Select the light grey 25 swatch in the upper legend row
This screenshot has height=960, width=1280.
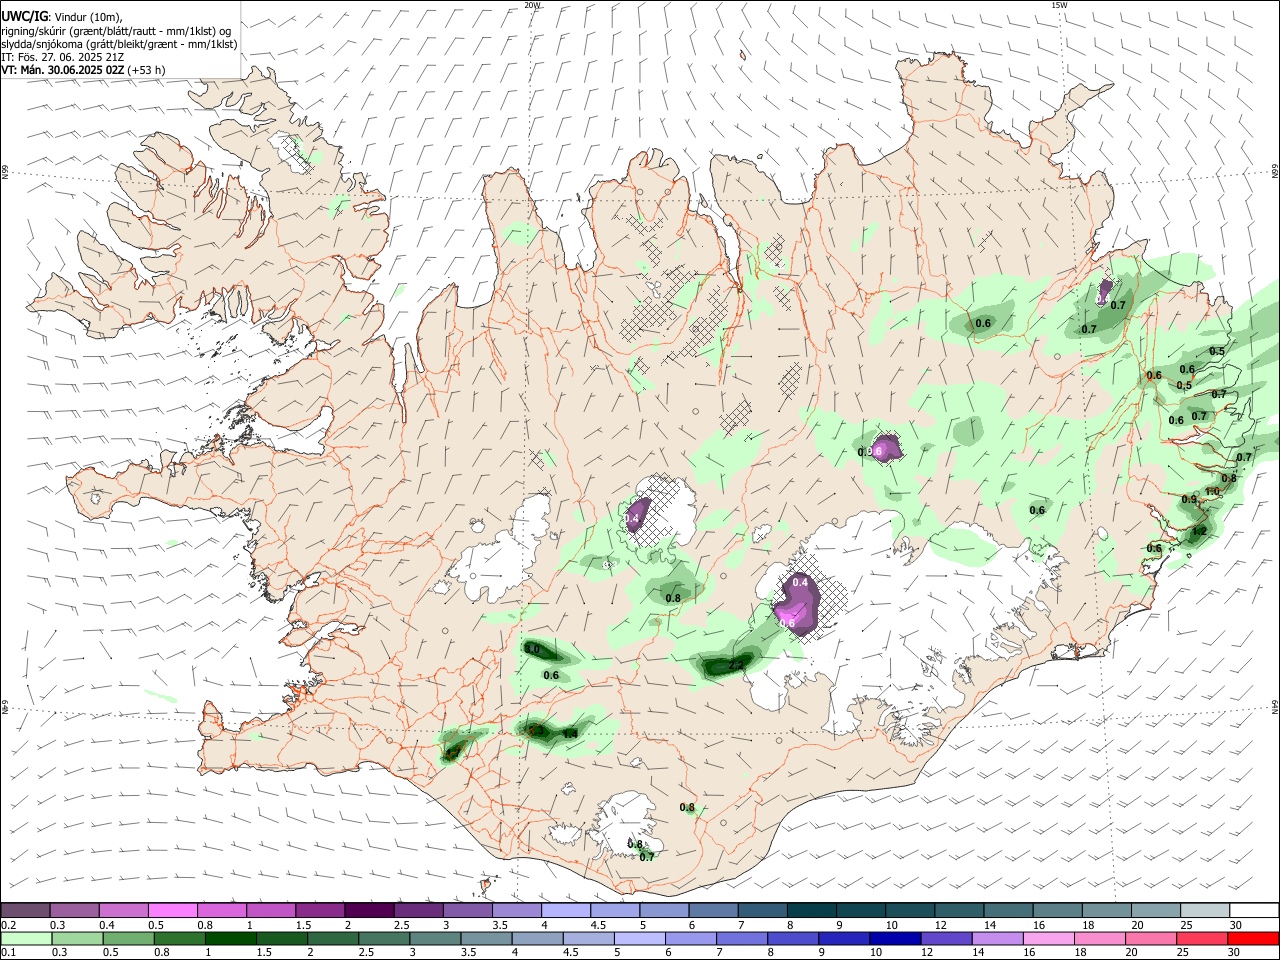(1204, 910)
